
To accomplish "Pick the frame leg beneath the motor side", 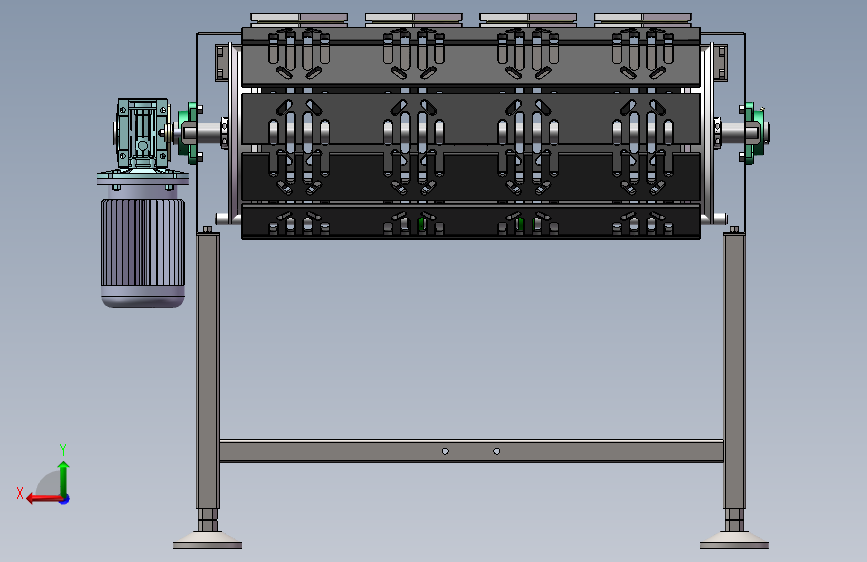I will (x=208, y=371).
